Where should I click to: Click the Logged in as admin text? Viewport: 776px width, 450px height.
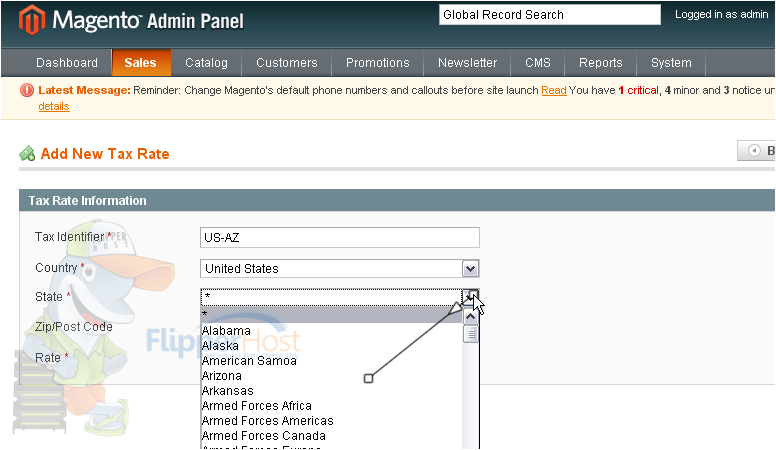[722, 14]
